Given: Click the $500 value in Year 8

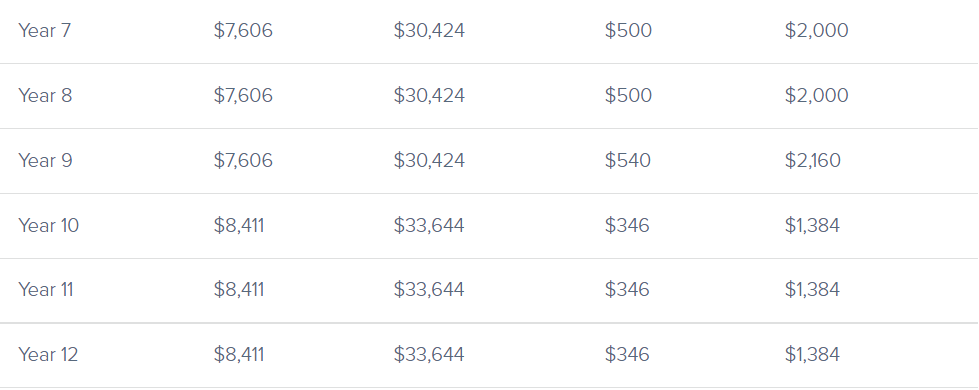Looking at the screenshot, I should click(x=628, y=95).
